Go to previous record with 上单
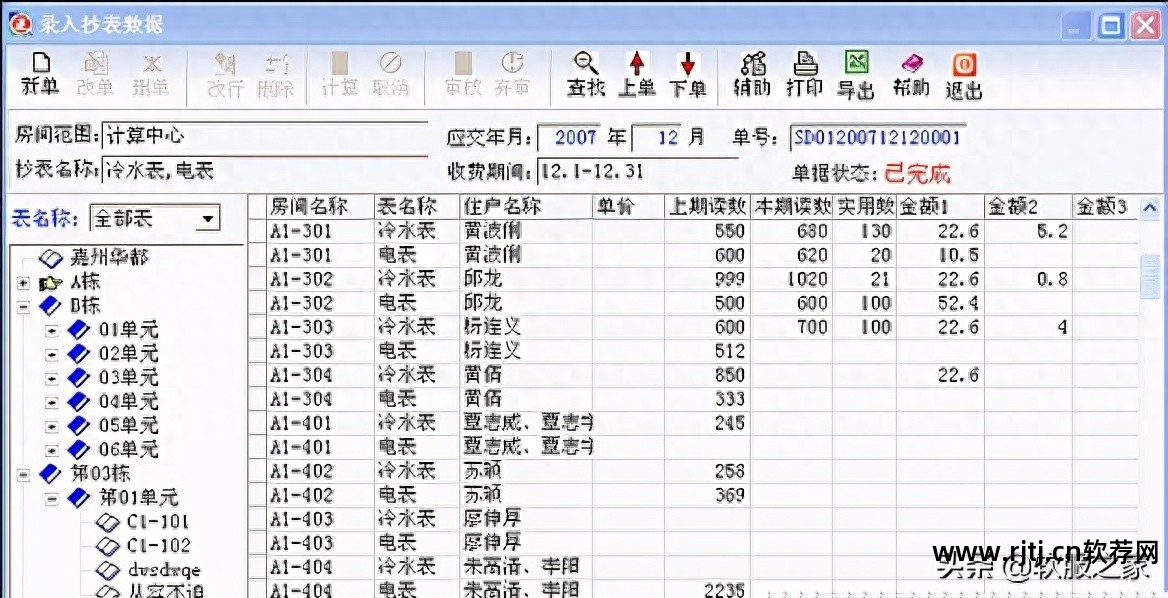The image size is (1168, 598). point(637,63)
